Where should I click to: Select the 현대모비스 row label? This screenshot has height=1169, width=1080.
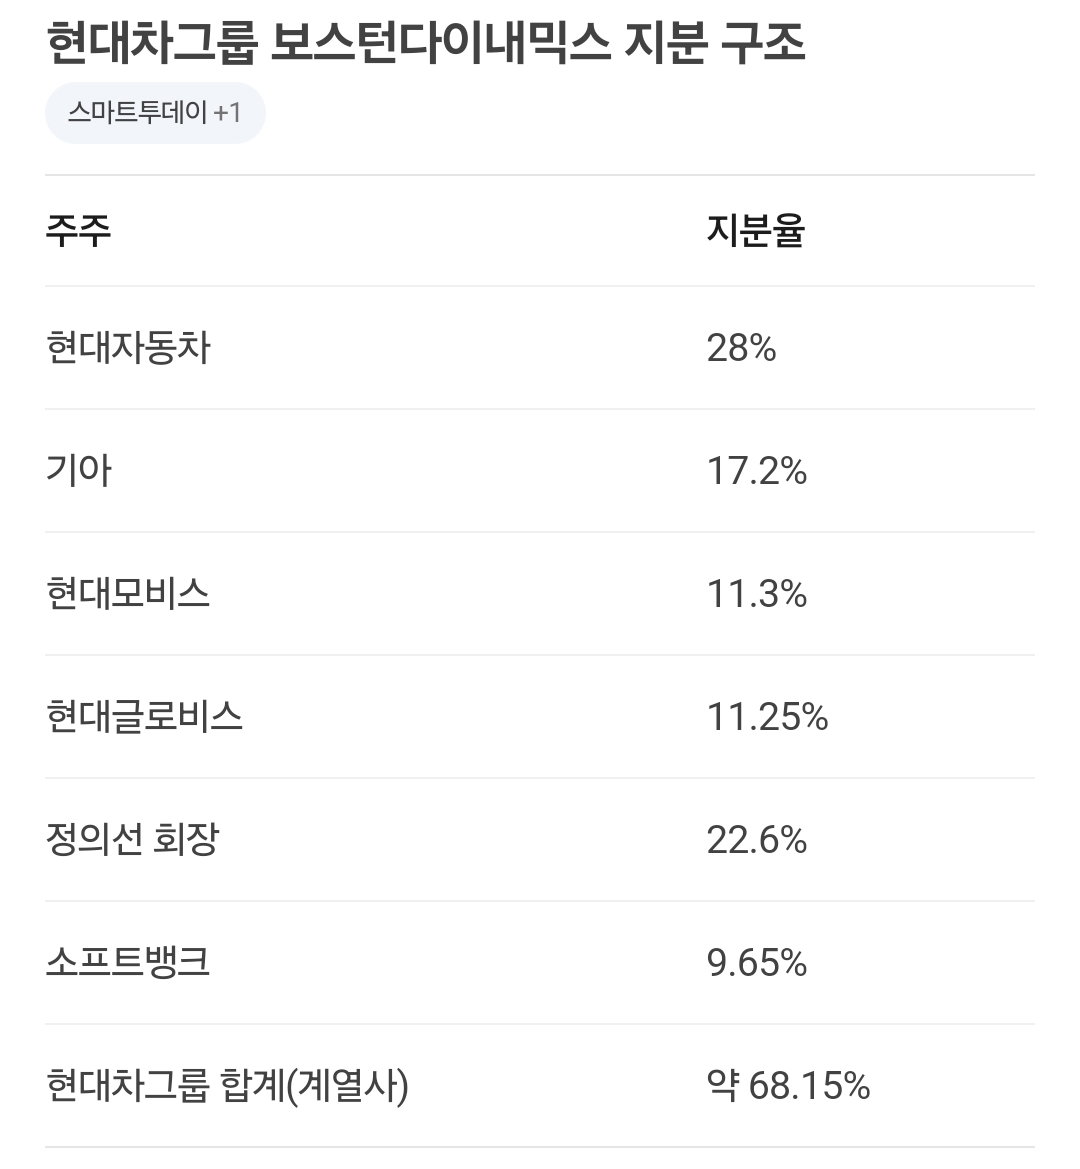point(128,593)
